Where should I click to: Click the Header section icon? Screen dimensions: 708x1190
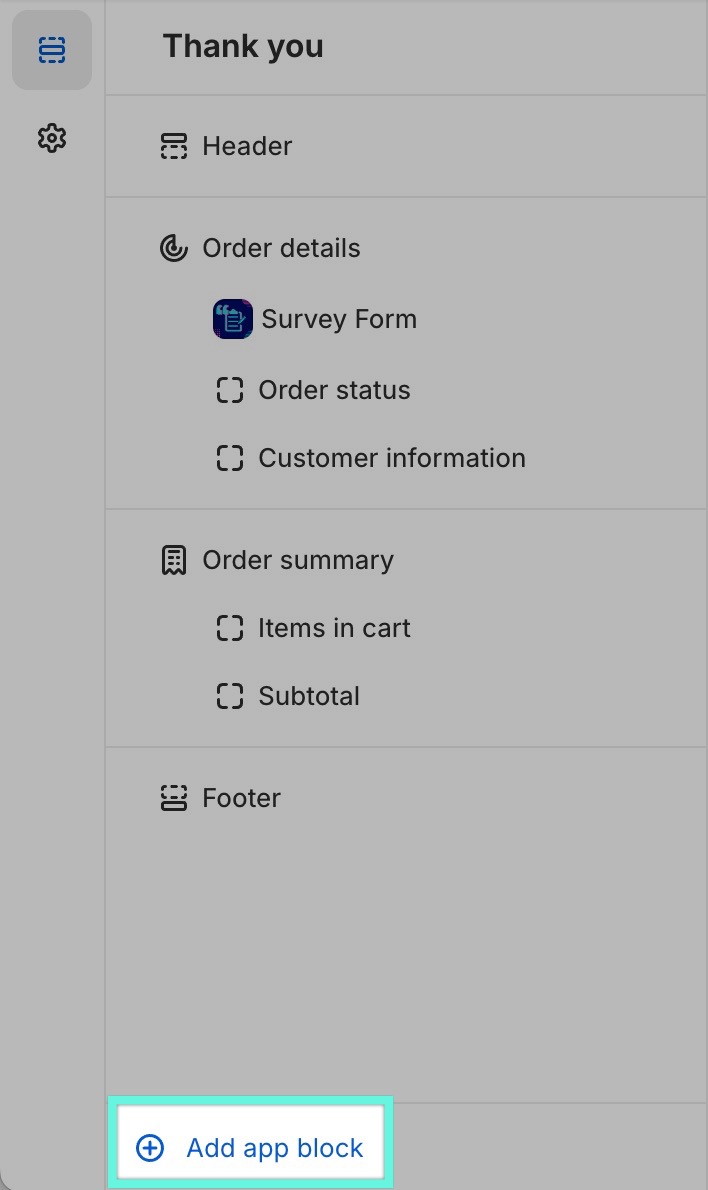point(174,147)
